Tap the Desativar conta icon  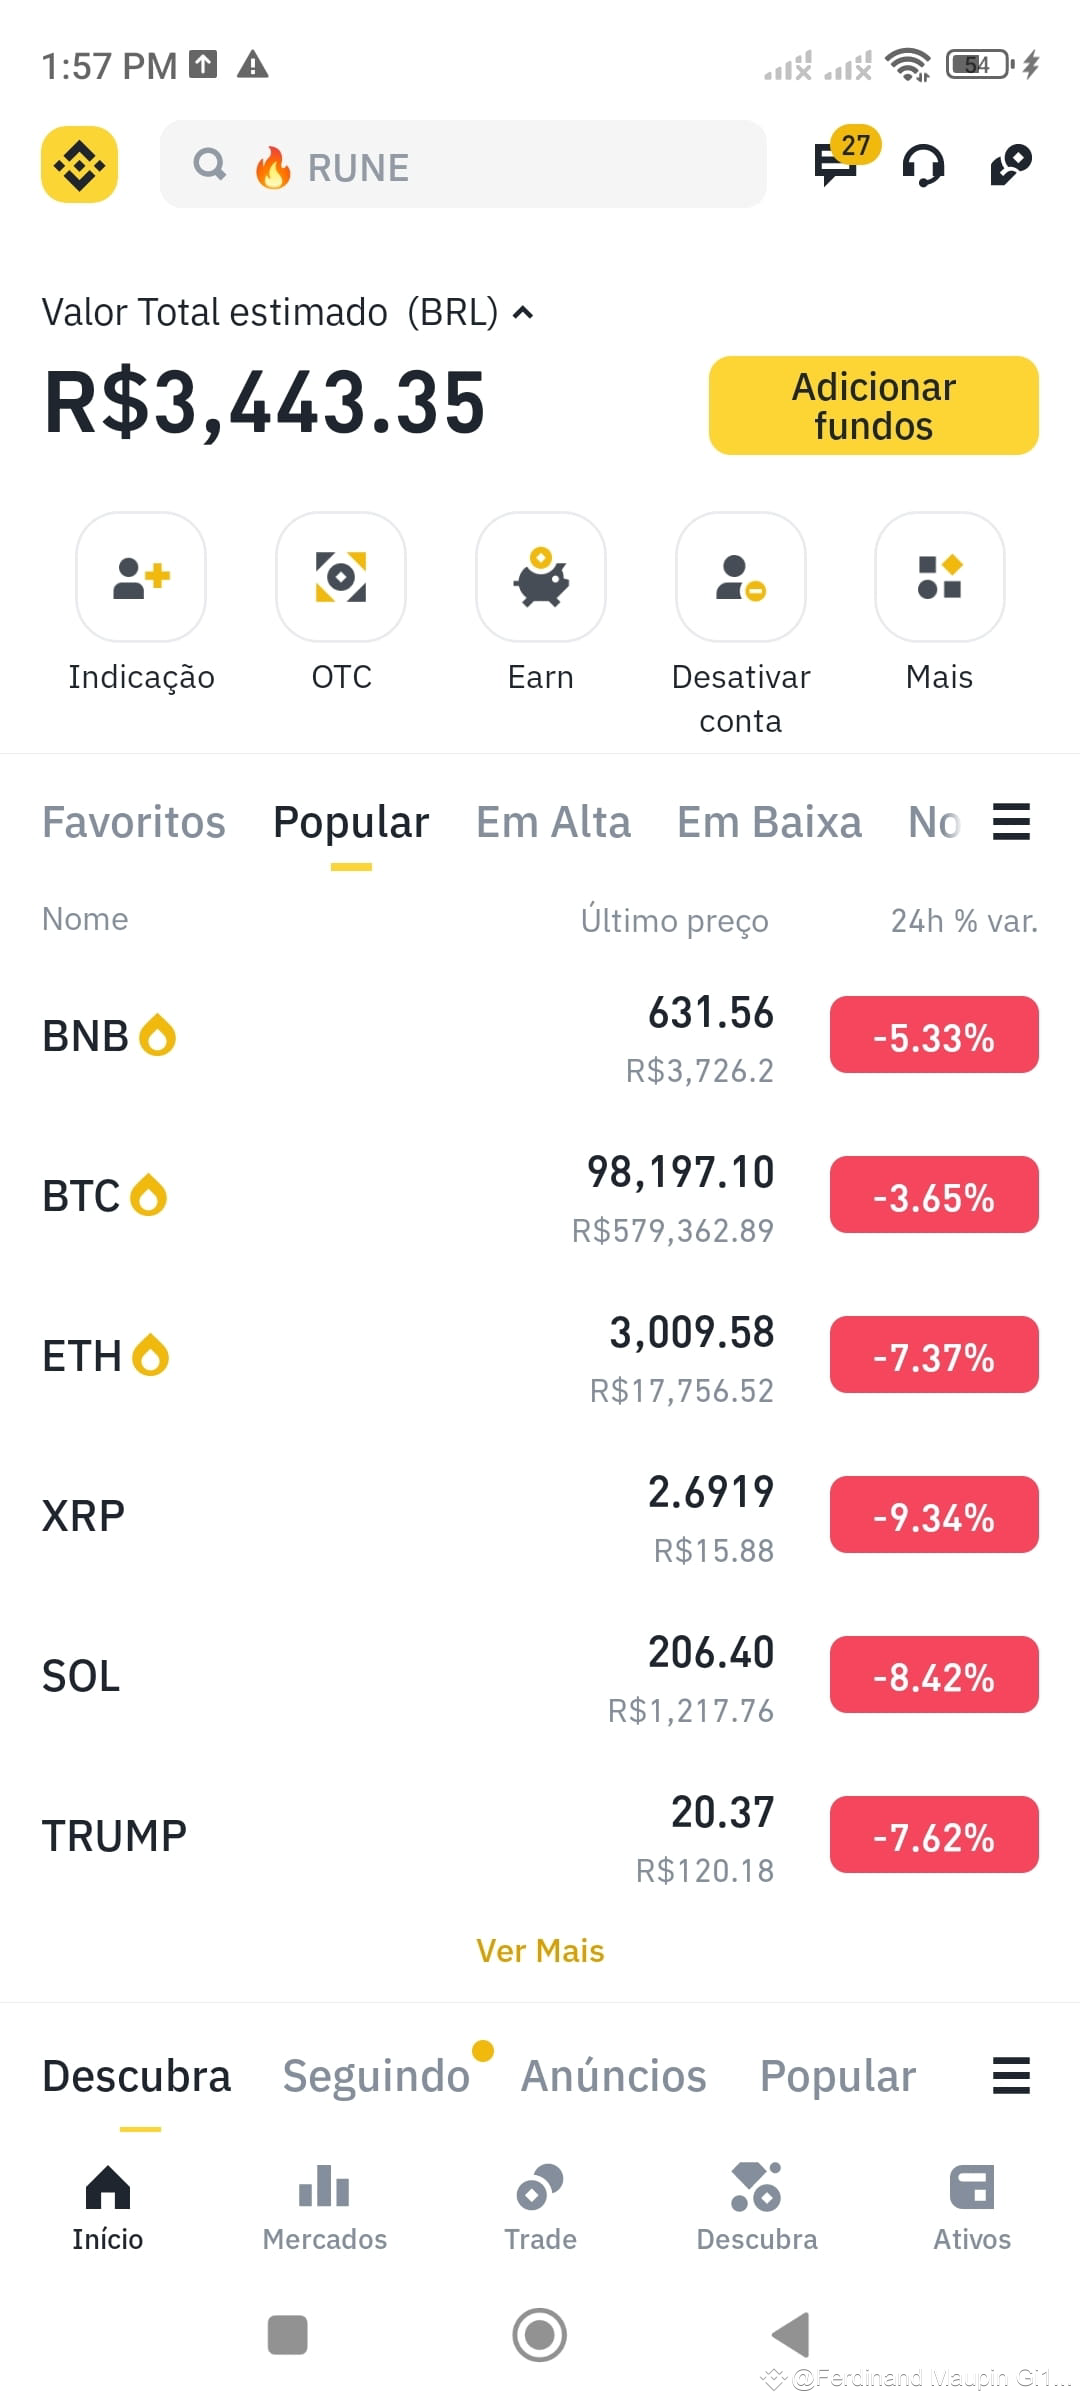(741, 577)
